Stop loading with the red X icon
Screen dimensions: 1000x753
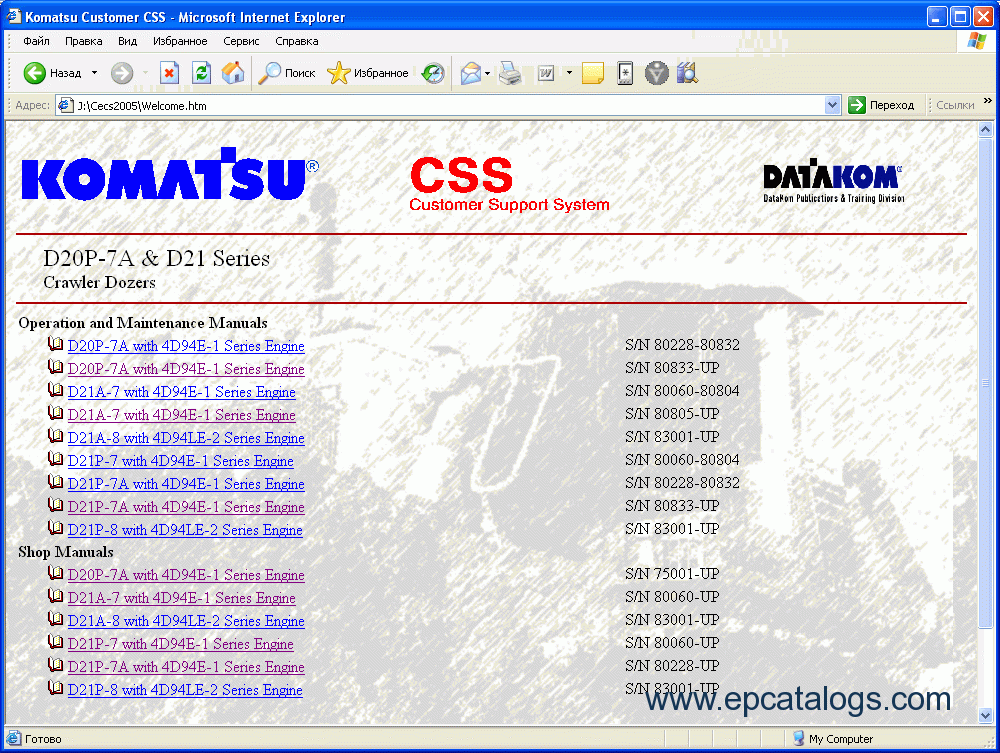(x=169, y=73)
